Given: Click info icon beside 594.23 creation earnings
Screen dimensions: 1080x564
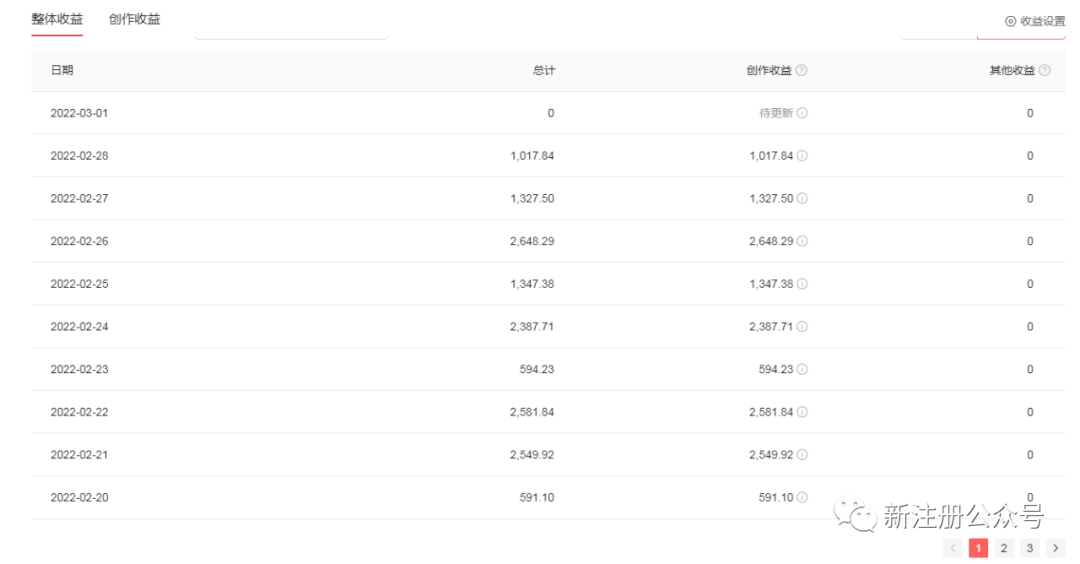Looking at the screenshot, I should pyautogui.click(x=803, y=369).
